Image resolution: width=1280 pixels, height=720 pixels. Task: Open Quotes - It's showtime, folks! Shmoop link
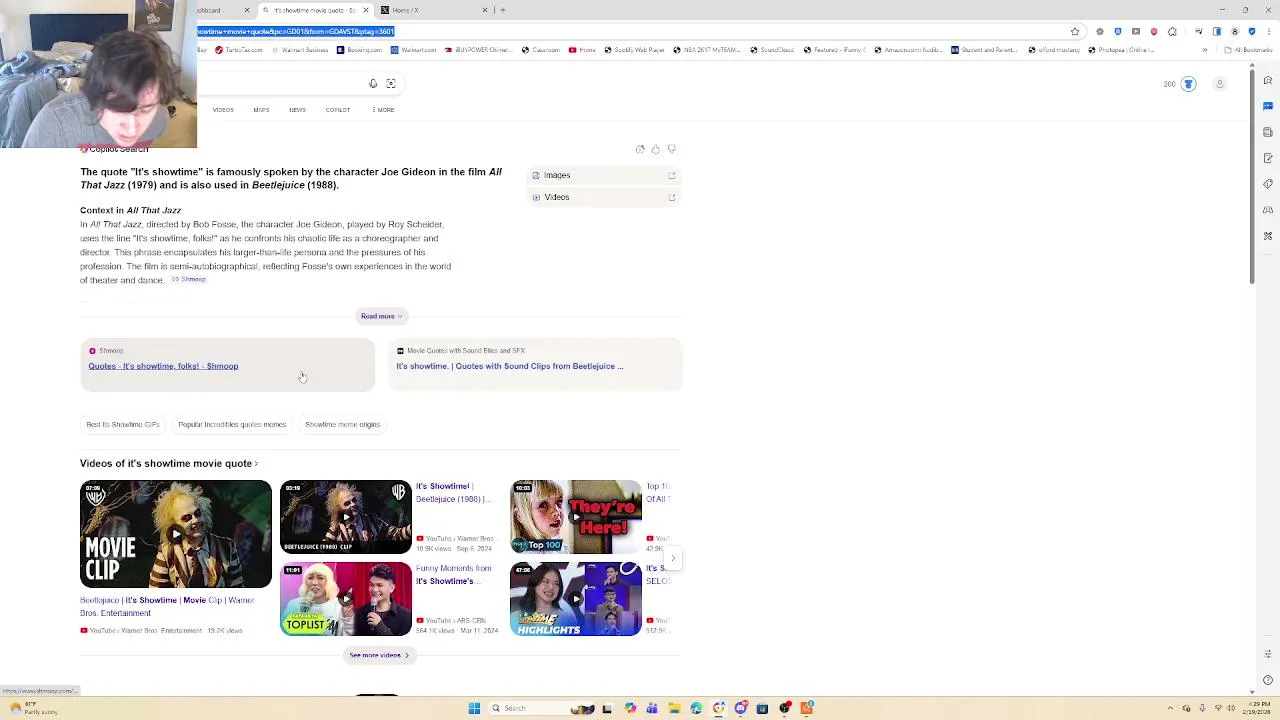163,366
